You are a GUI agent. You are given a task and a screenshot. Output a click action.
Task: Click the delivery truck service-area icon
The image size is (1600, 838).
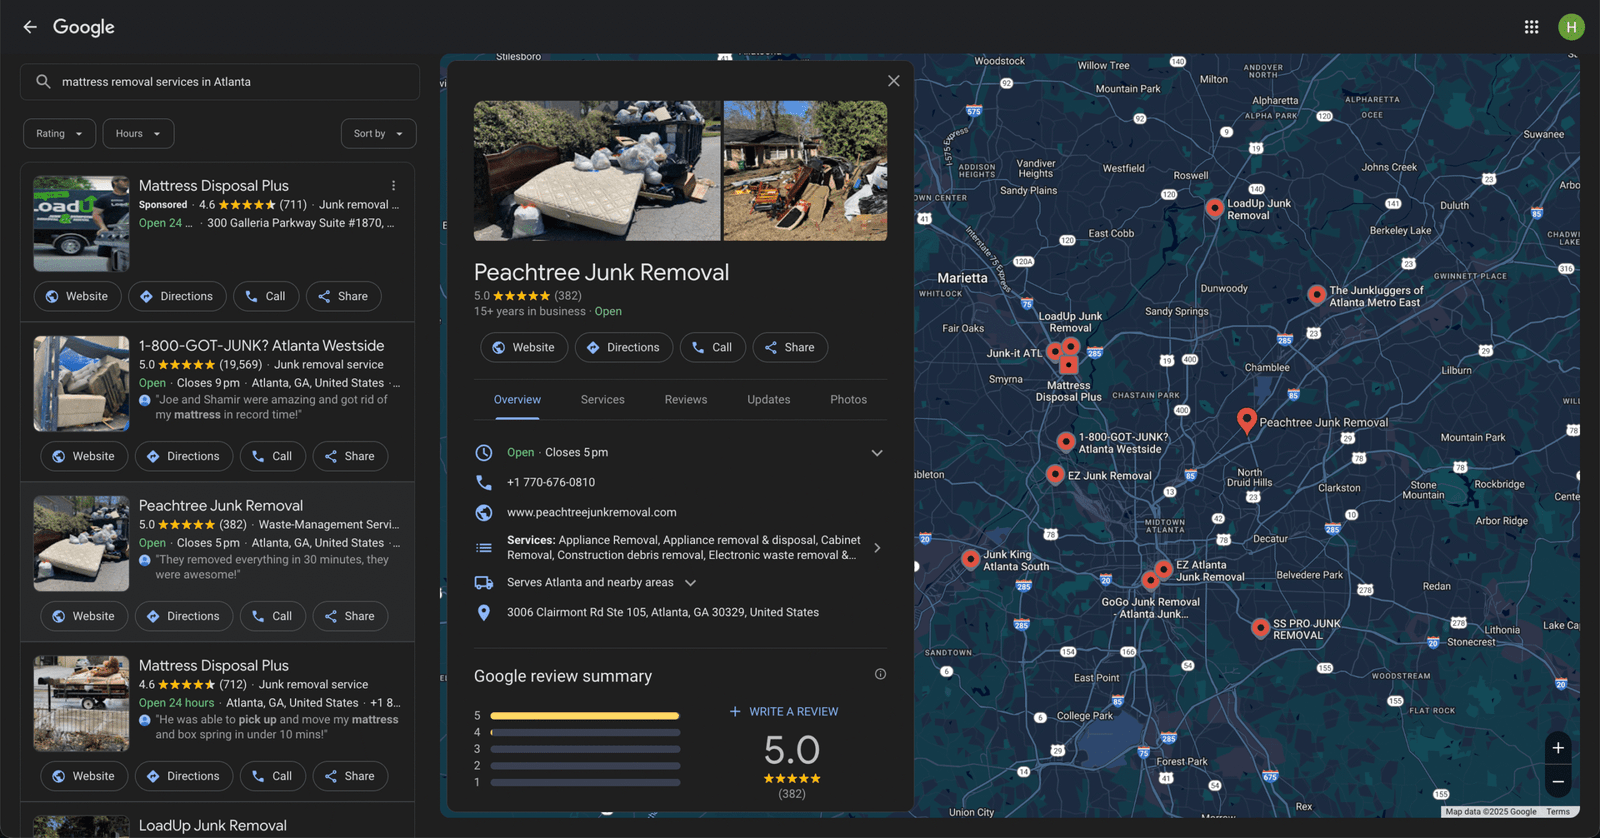coord(484,582)
